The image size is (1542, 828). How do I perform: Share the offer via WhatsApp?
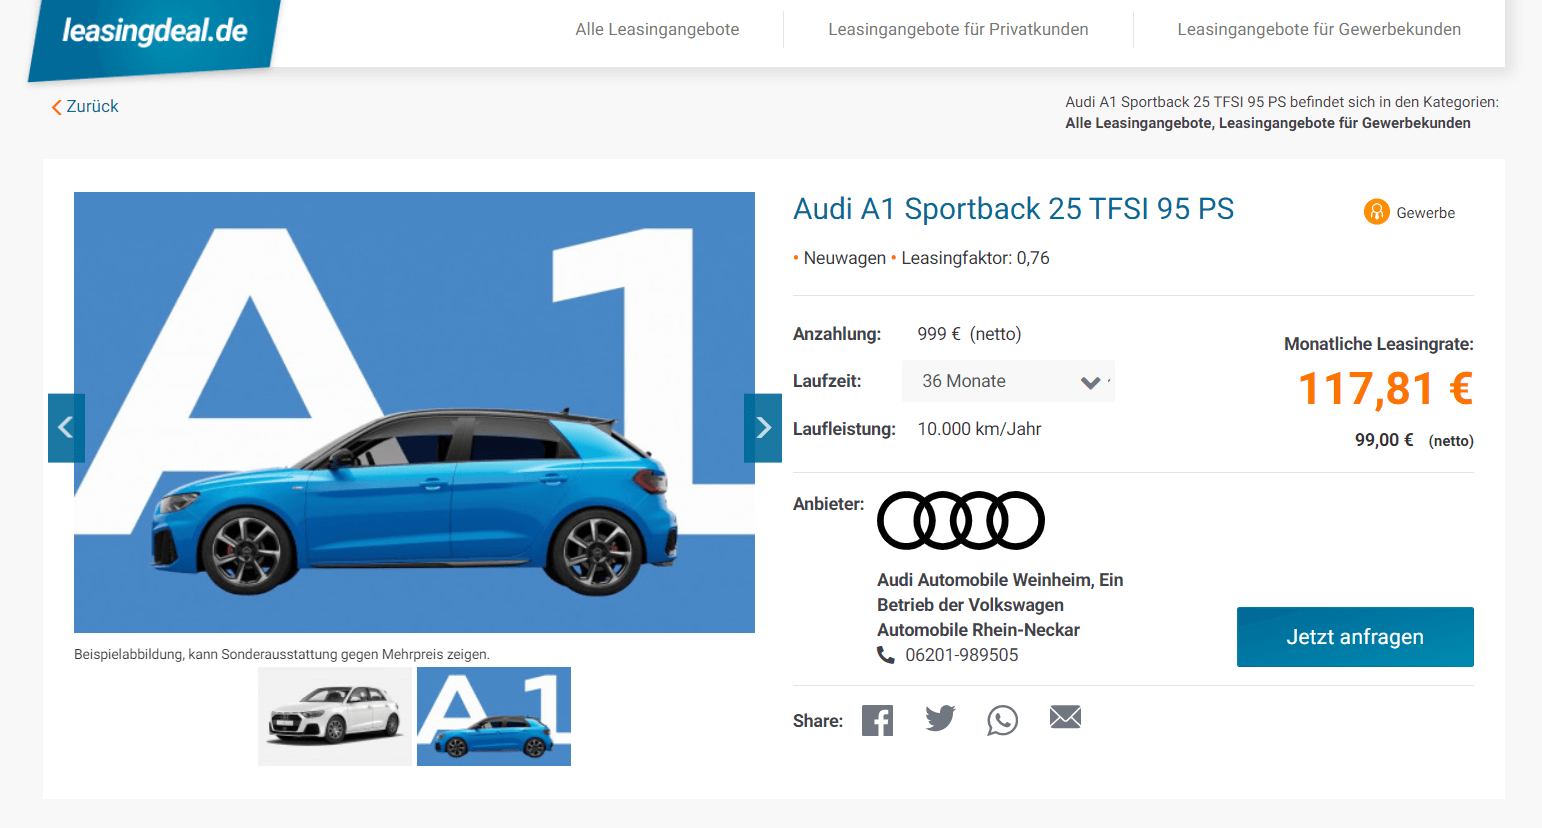pos(1002,720)
